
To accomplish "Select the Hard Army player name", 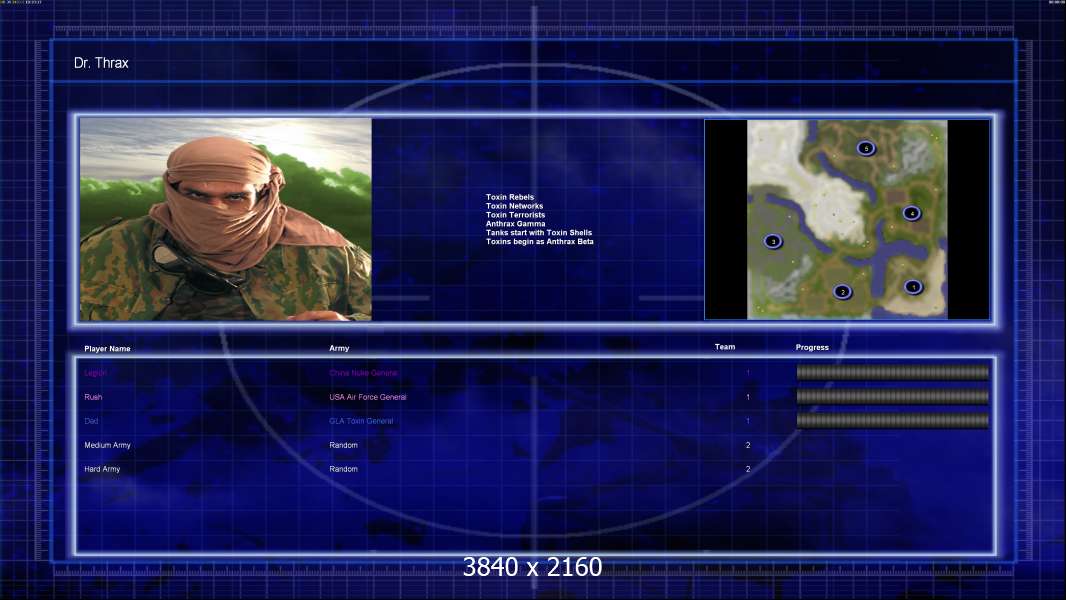I will pyautogui.click(x=102, y=469).
